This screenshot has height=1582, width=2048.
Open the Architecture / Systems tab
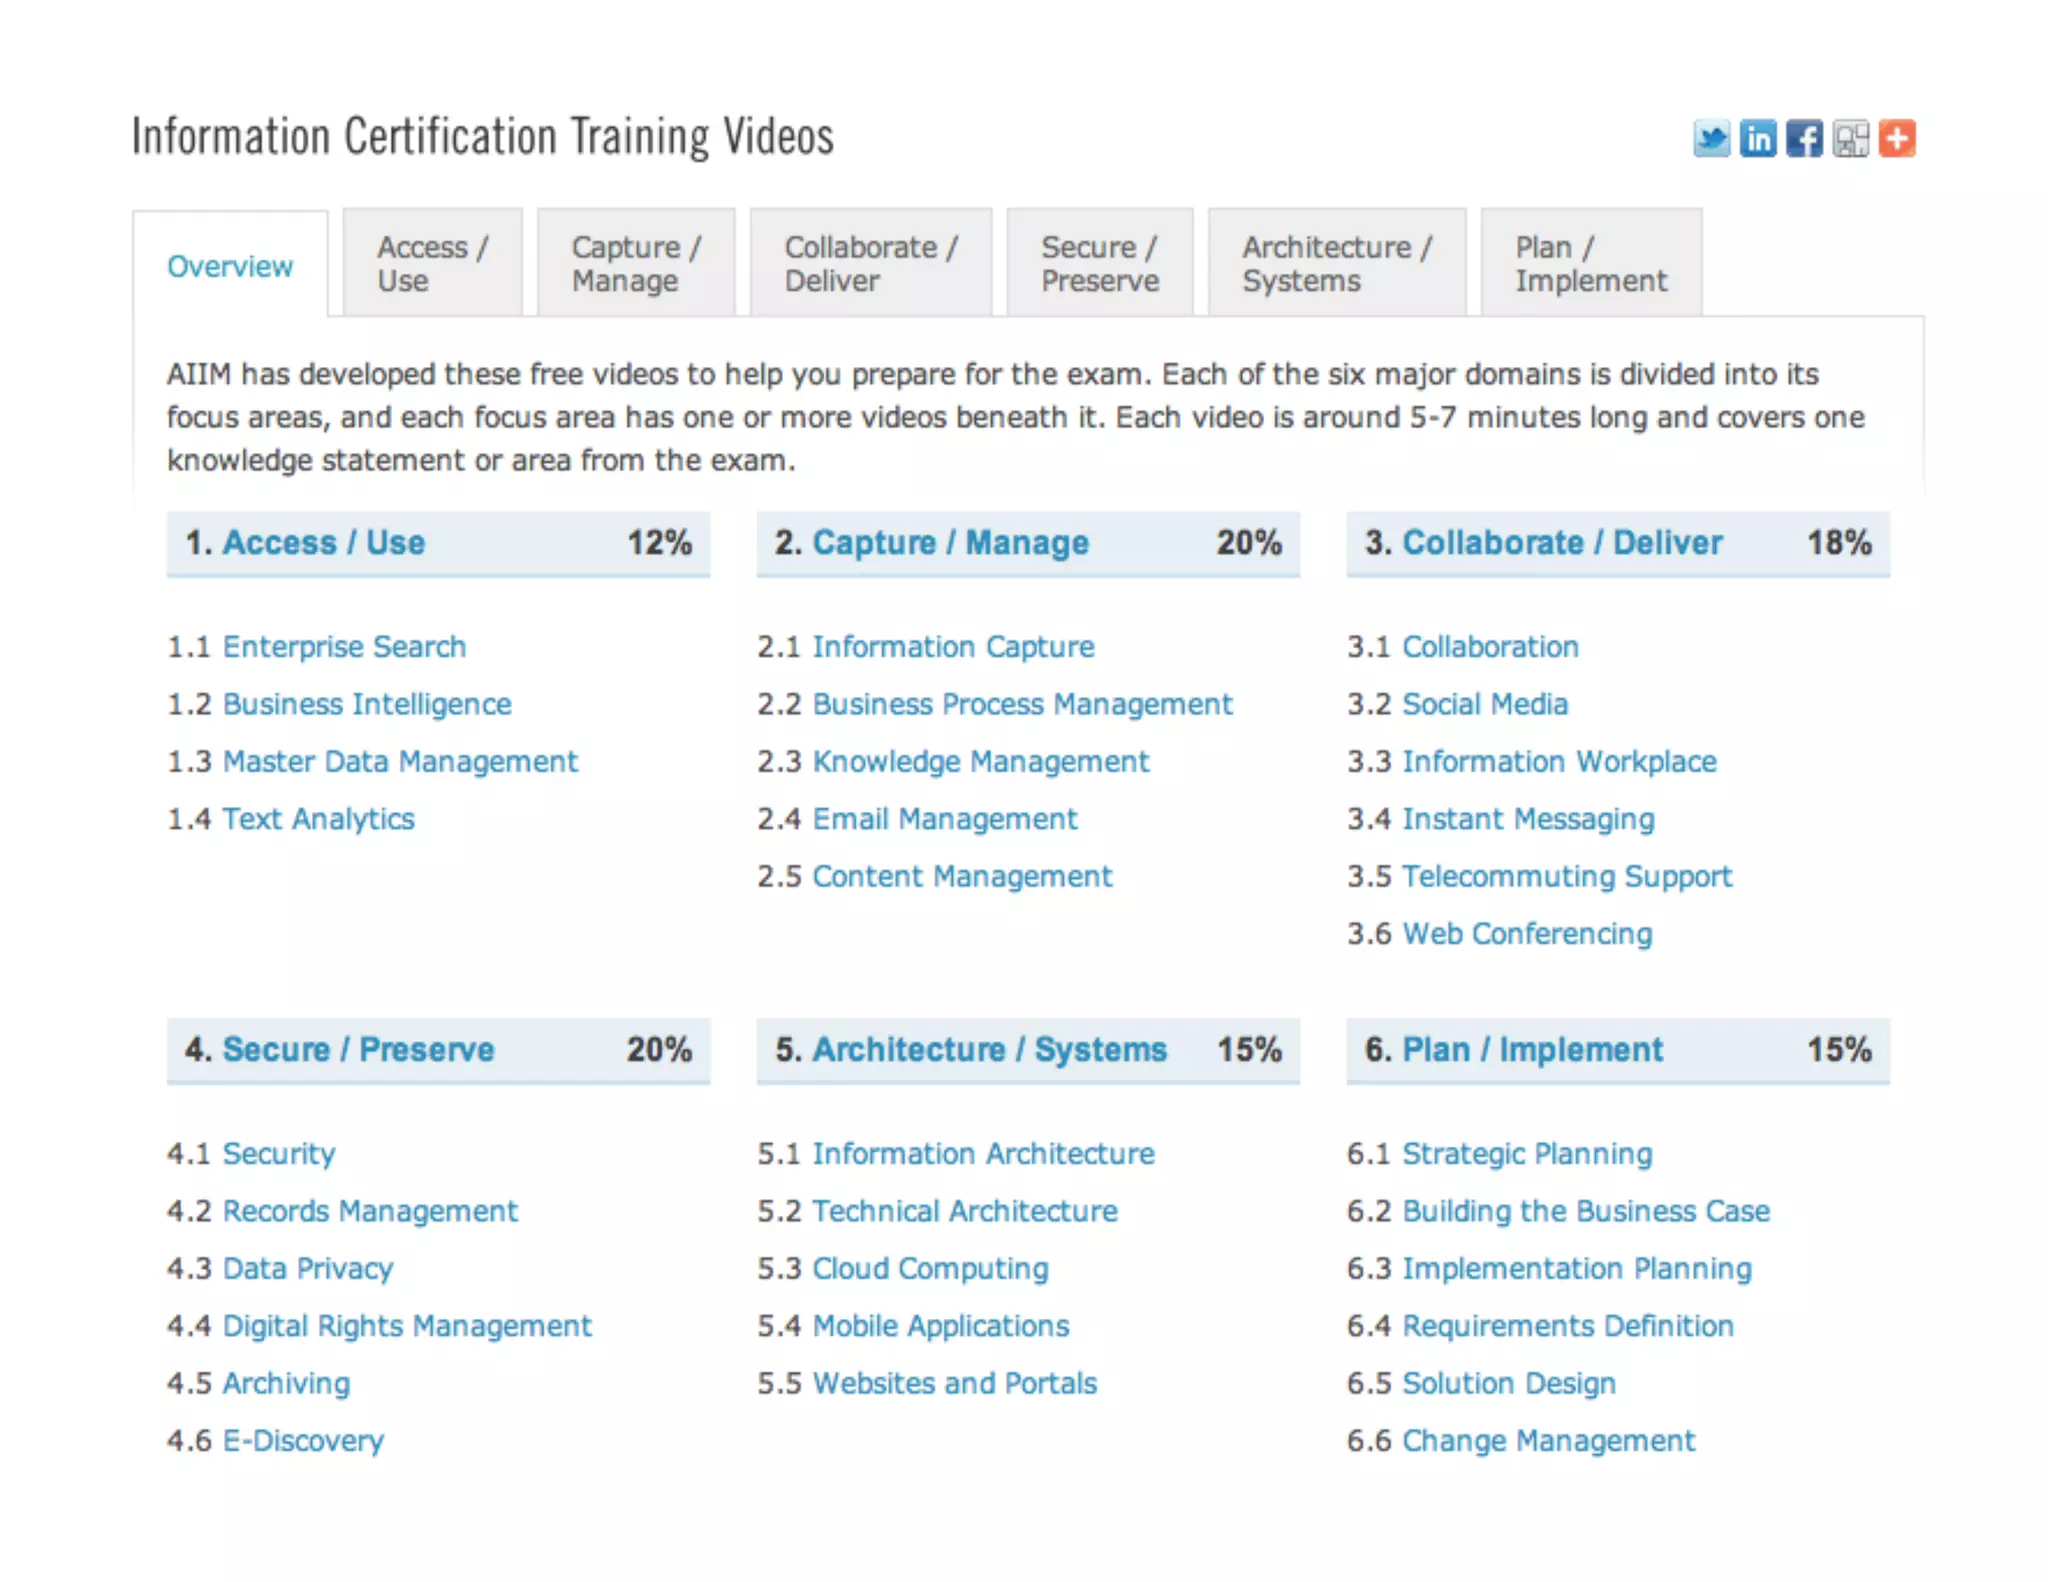tap(1336, 263)
